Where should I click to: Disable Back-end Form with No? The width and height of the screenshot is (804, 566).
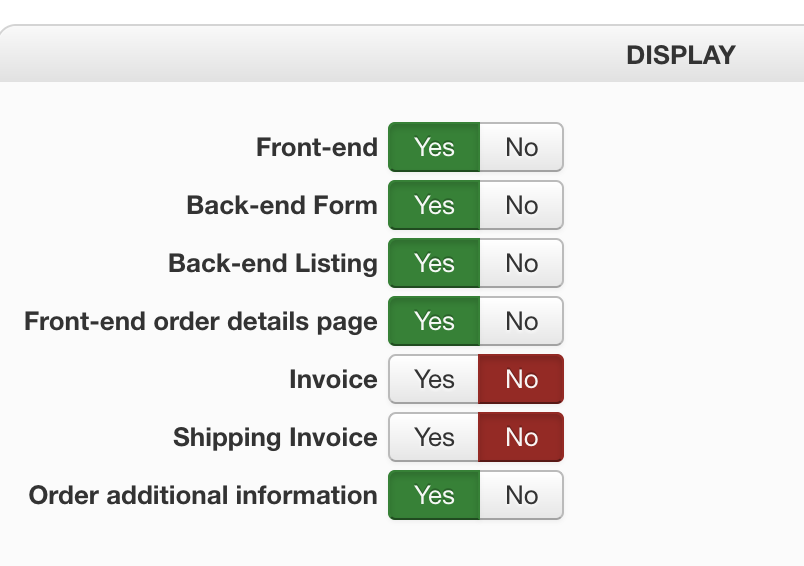click(521, 205)
